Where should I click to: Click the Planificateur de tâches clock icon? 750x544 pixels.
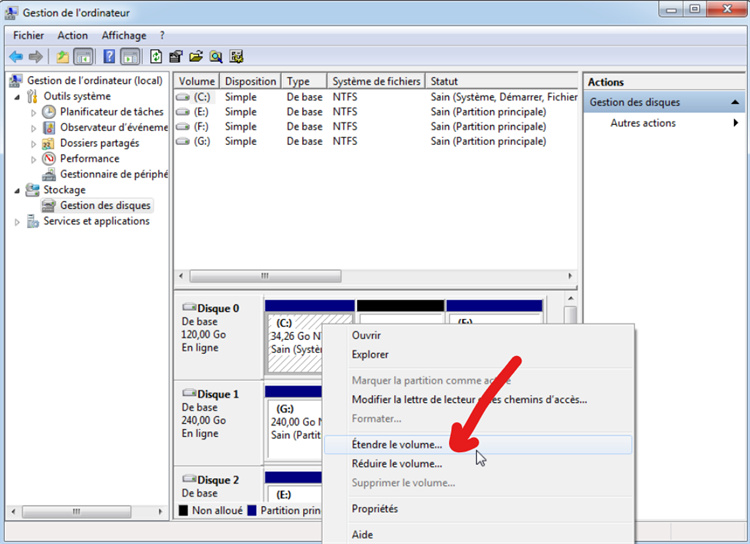(x=49, y=112)
